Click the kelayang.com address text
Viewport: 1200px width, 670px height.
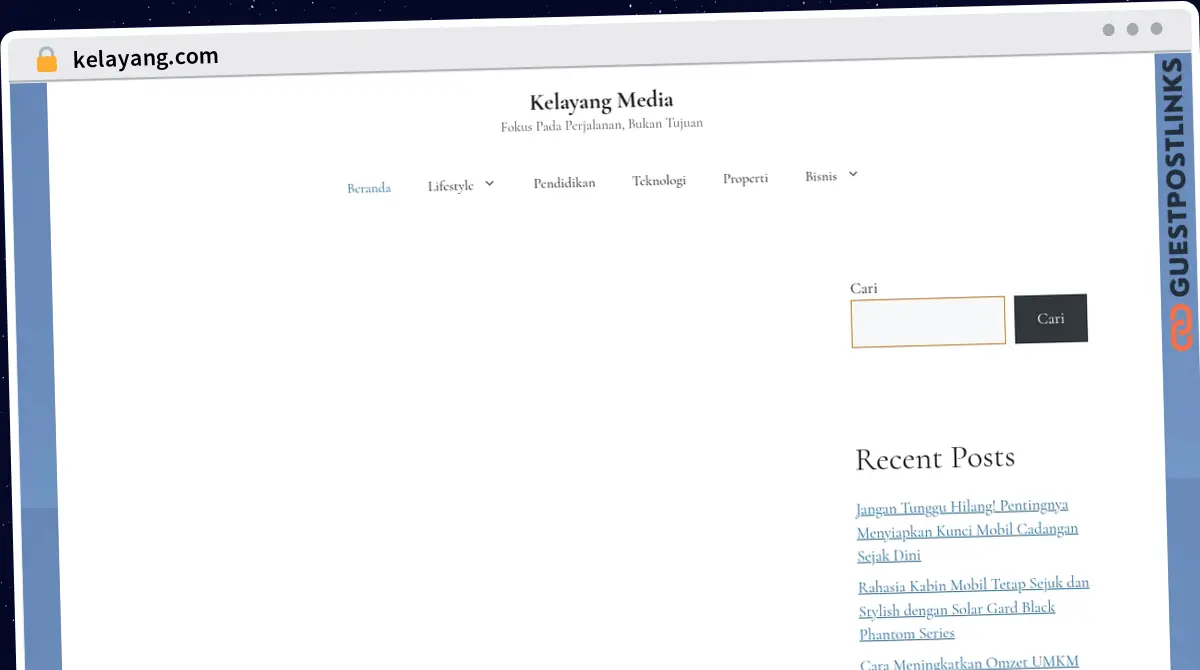145,58
